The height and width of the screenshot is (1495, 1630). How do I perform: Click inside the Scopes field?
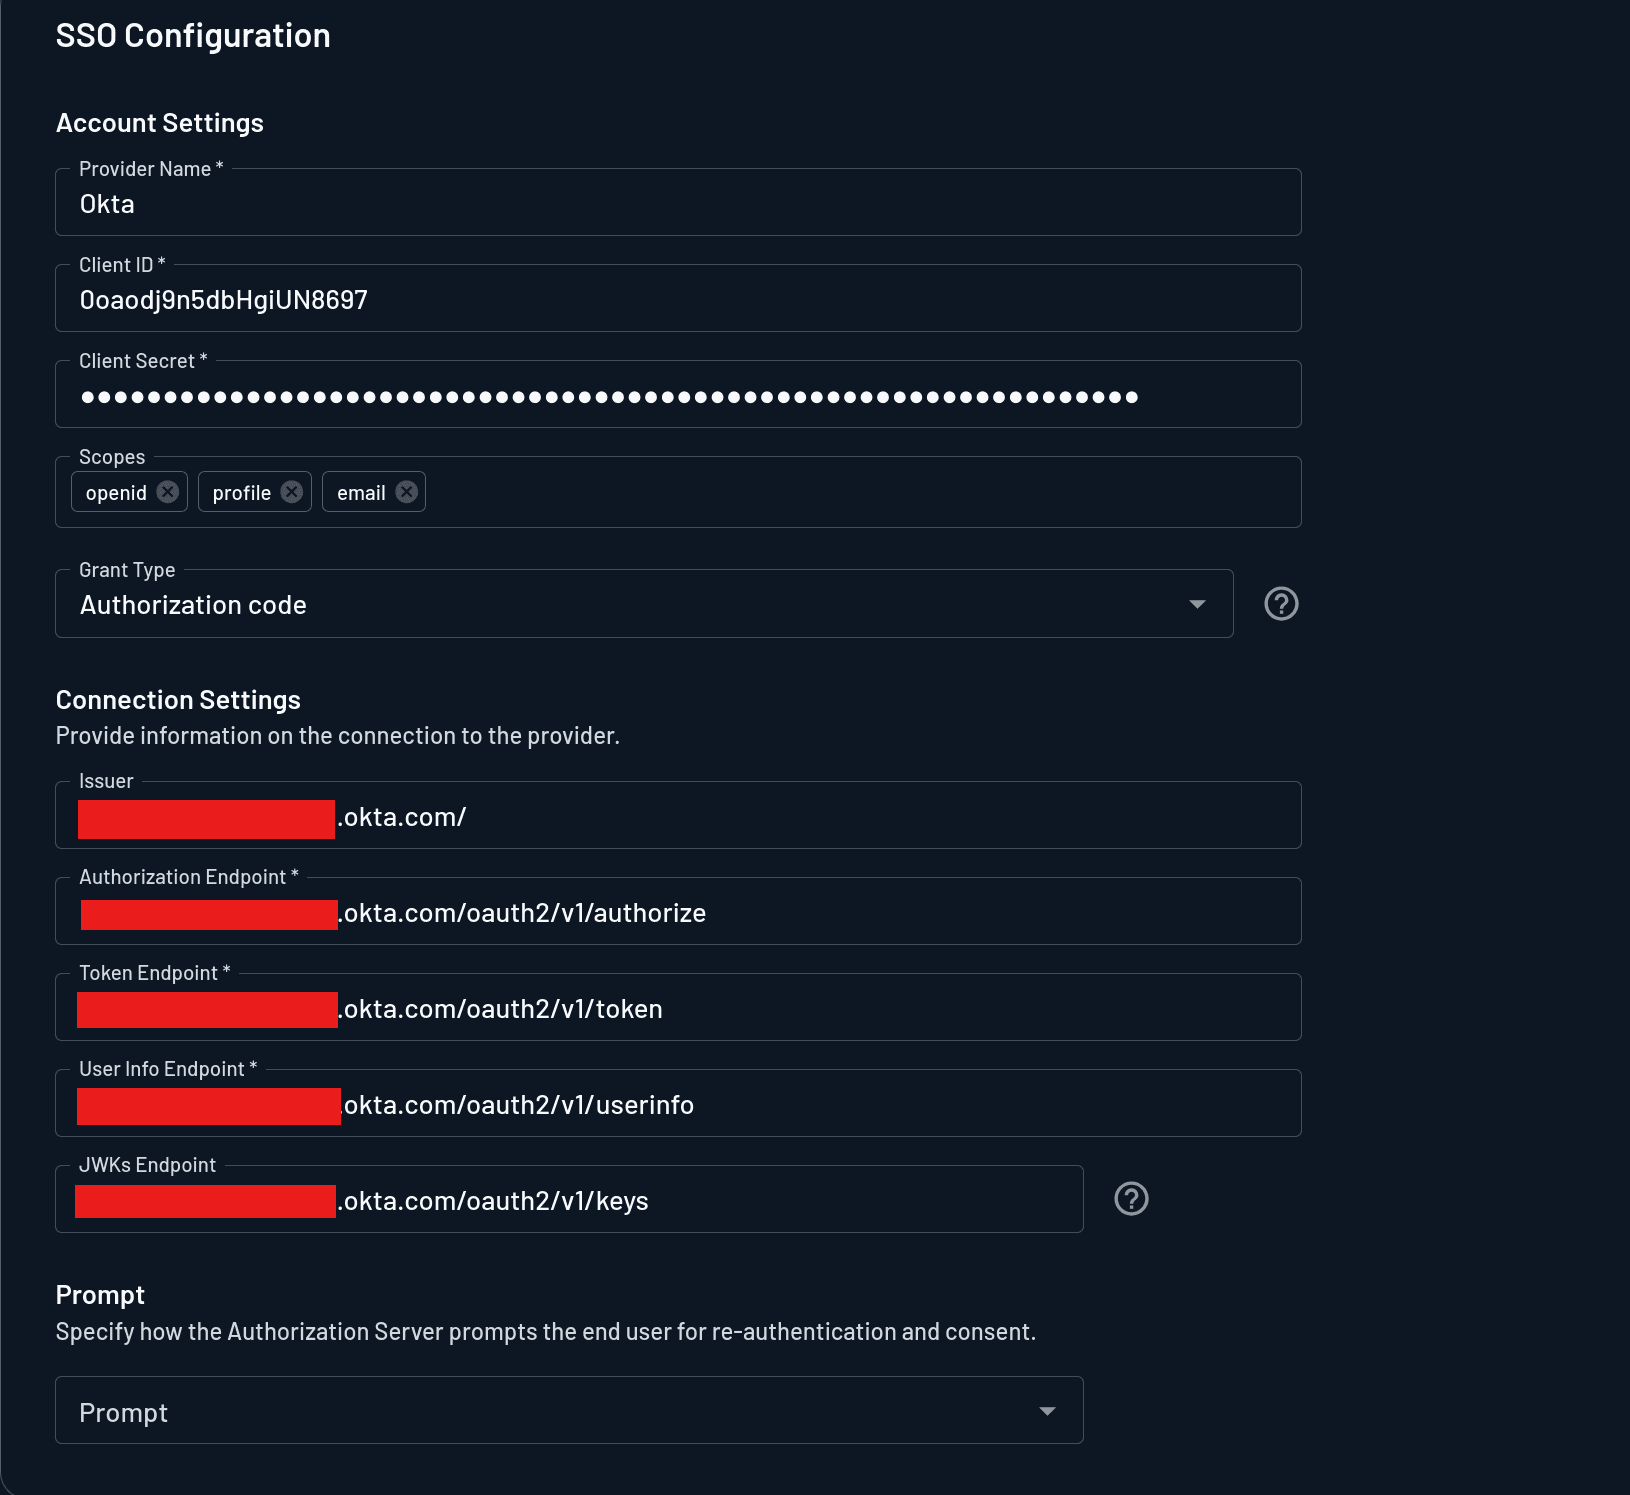(700, 491)
